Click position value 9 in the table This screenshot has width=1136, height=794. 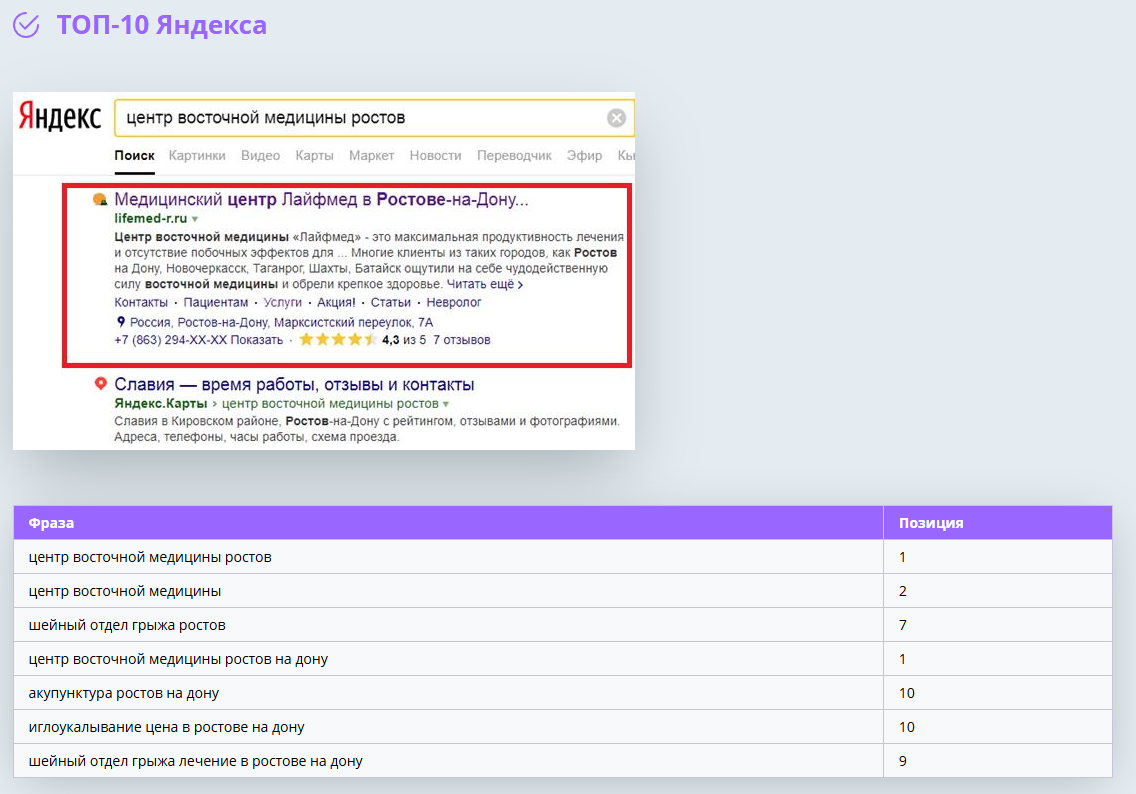coord(903,761)
